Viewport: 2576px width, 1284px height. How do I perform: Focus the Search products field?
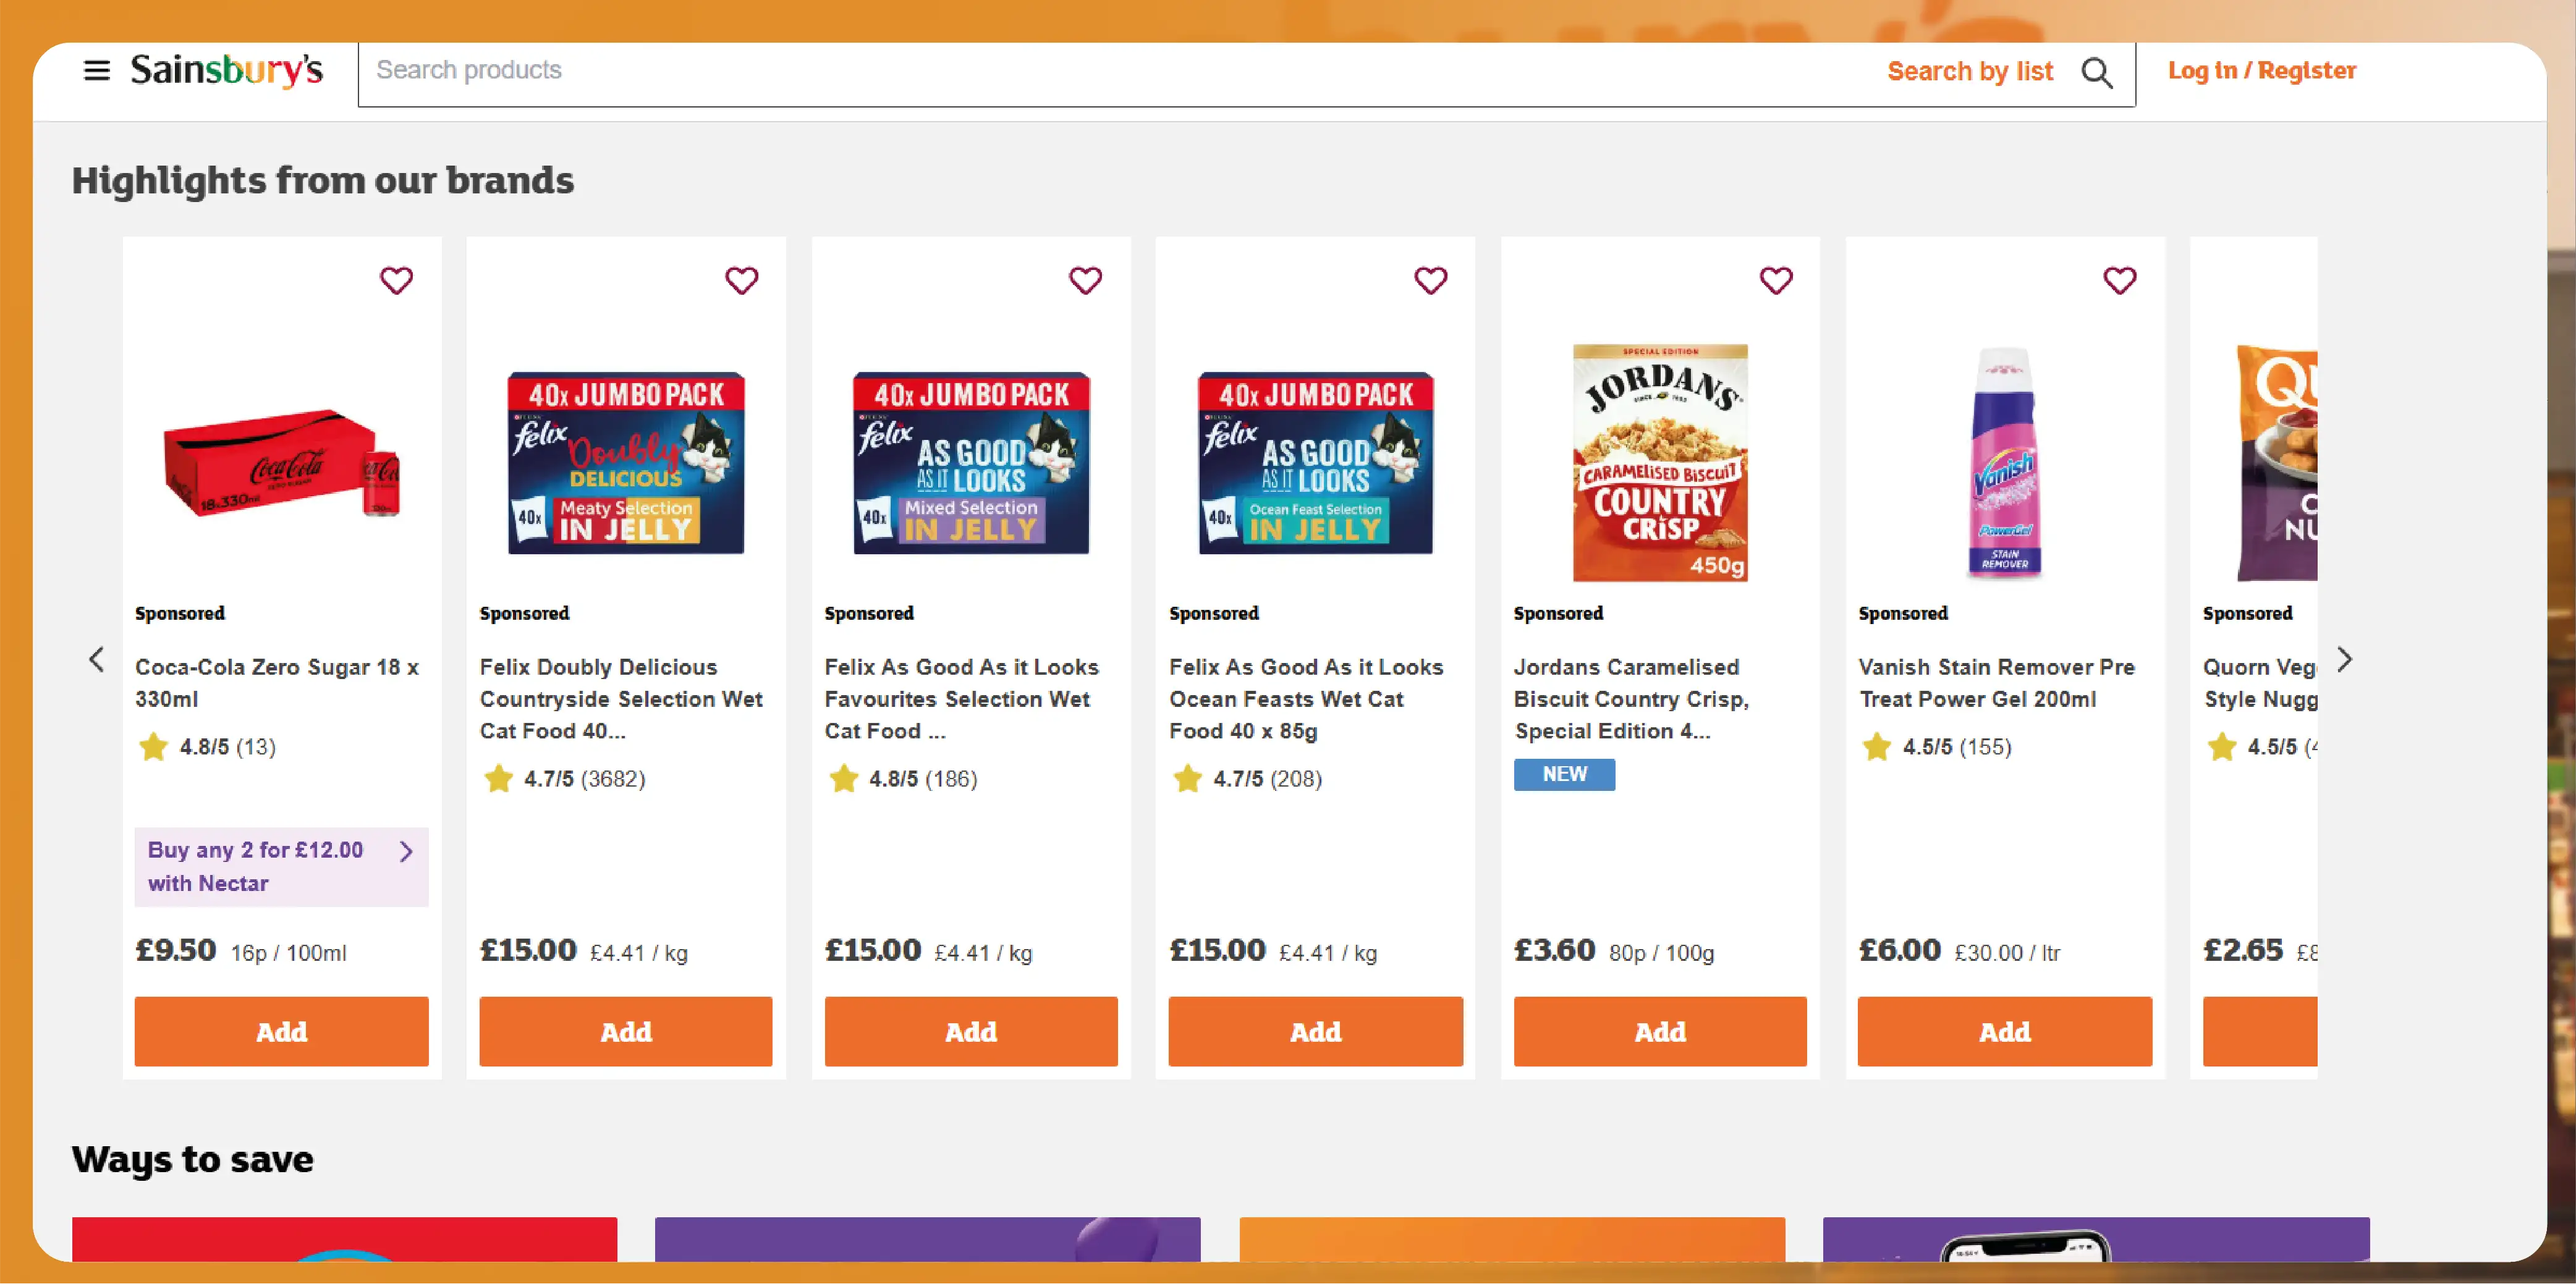tap(1100, 71)
